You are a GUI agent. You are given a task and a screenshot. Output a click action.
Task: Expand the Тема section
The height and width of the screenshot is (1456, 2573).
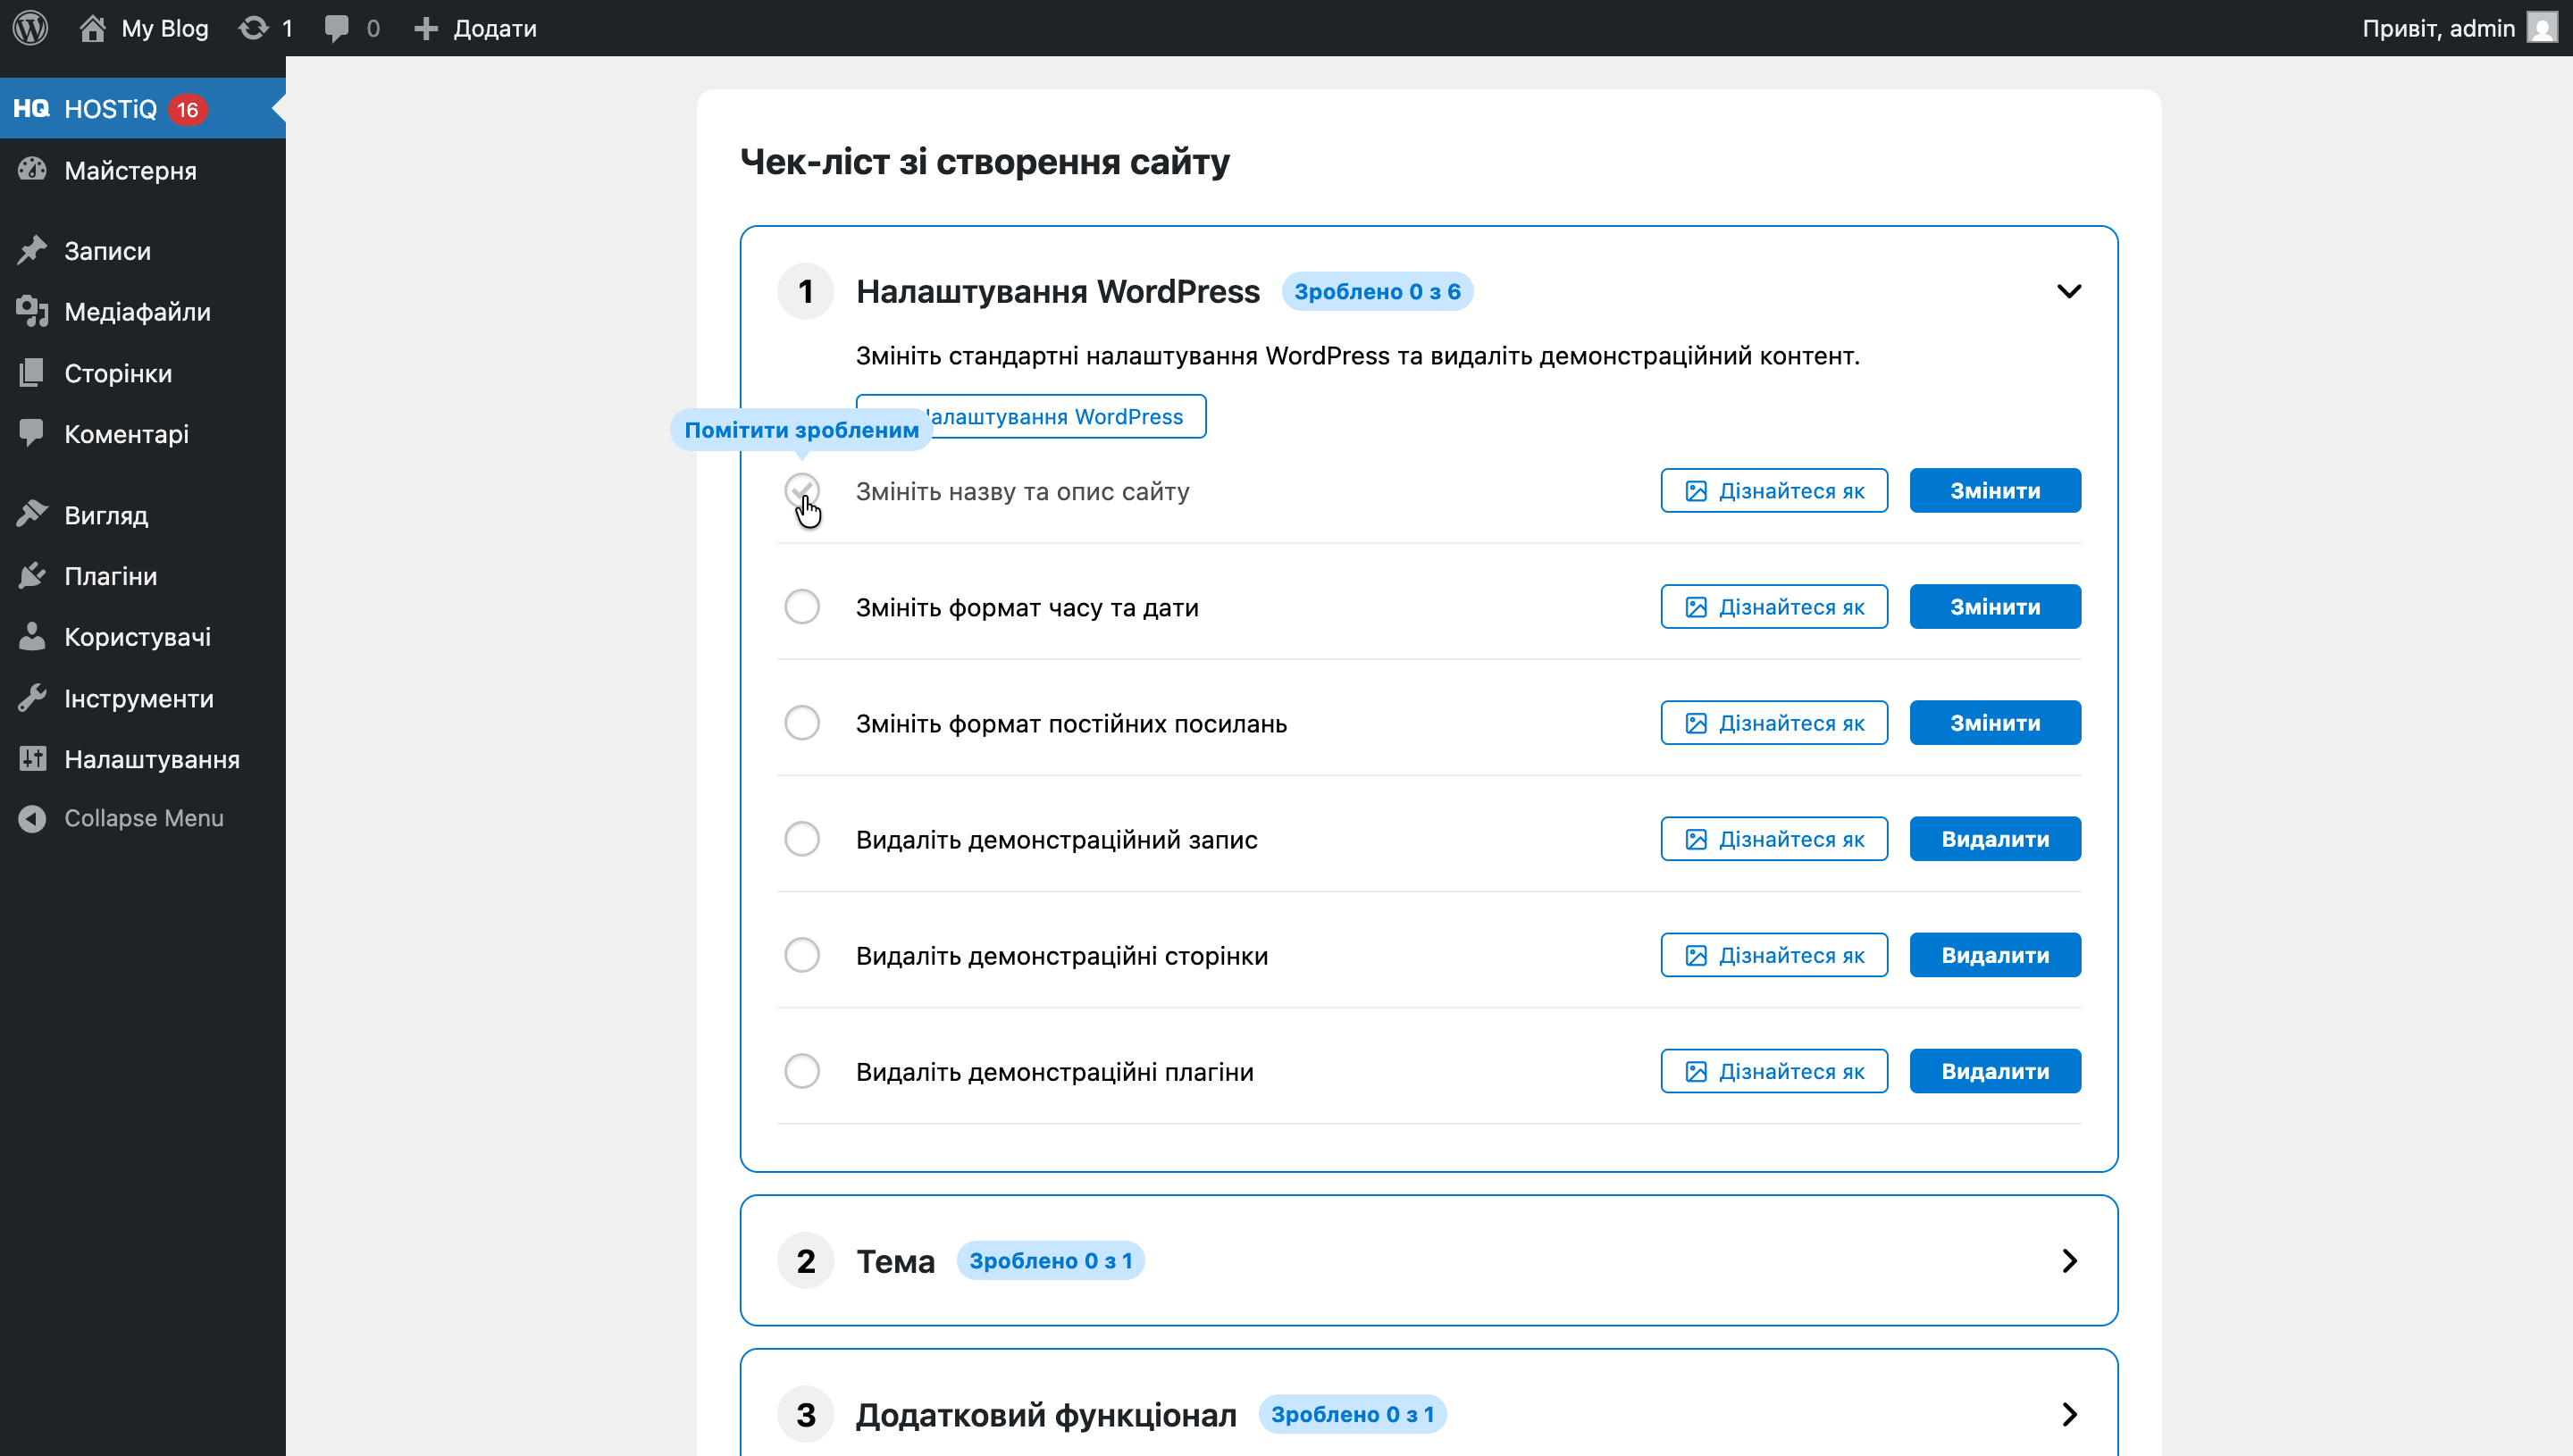[x=2068, y=1260]
